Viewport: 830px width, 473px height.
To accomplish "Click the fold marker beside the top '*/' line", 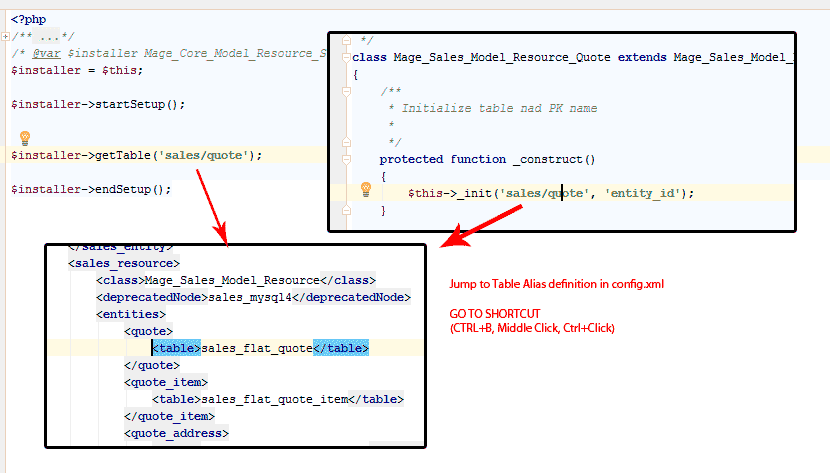I will click(346, 40).
